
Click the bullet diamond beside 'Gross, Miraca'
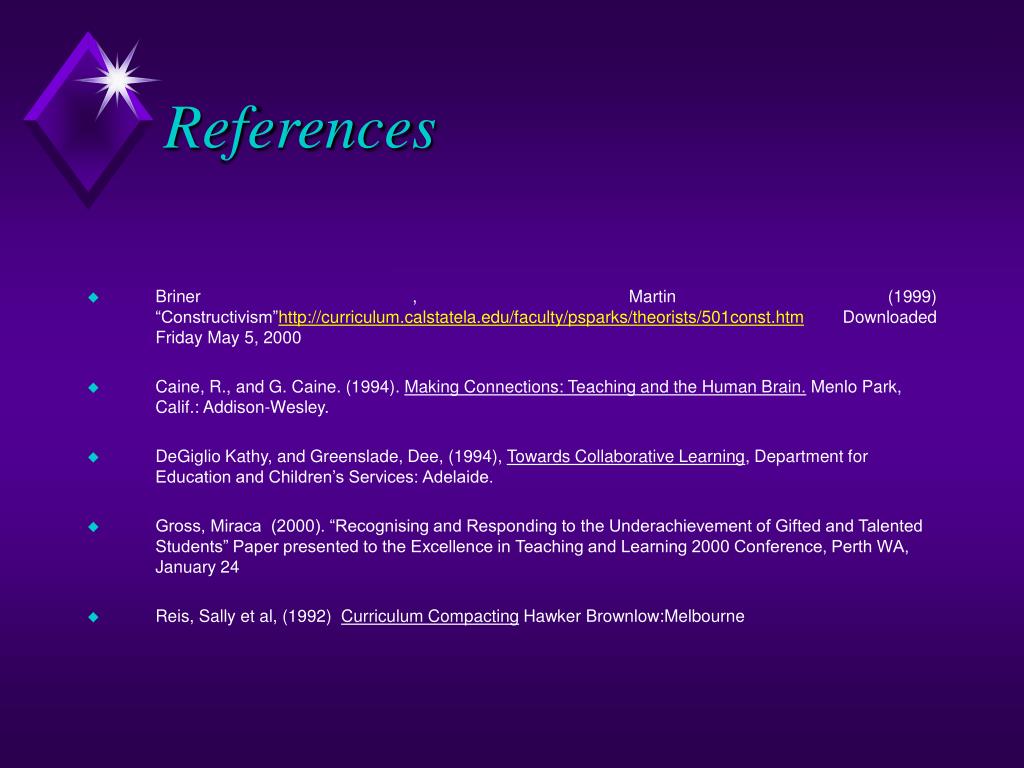93,527
